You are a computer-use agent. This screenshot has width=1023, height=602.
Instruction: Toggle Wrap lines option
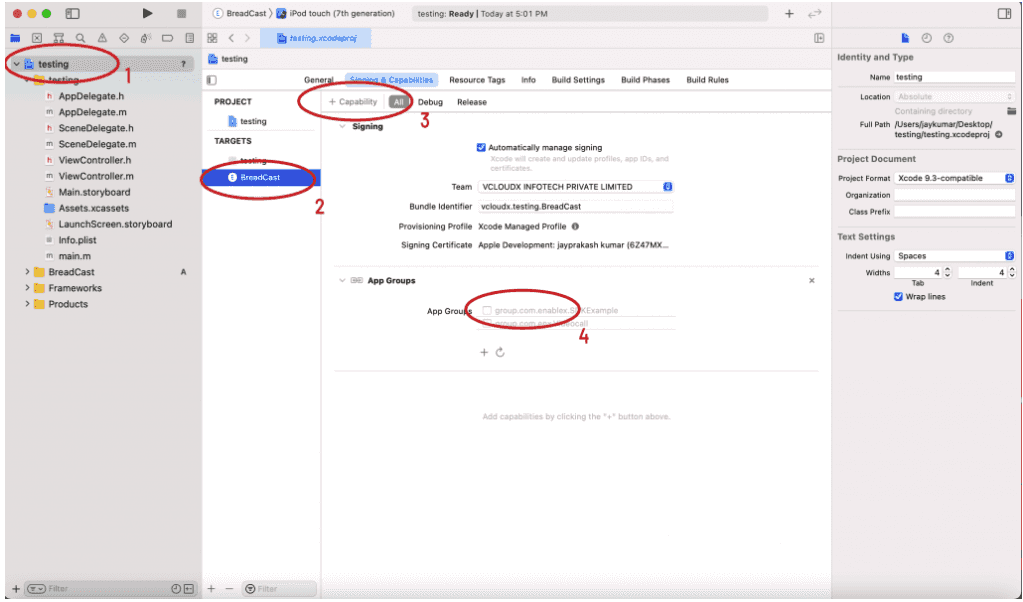tap(898, 296)
